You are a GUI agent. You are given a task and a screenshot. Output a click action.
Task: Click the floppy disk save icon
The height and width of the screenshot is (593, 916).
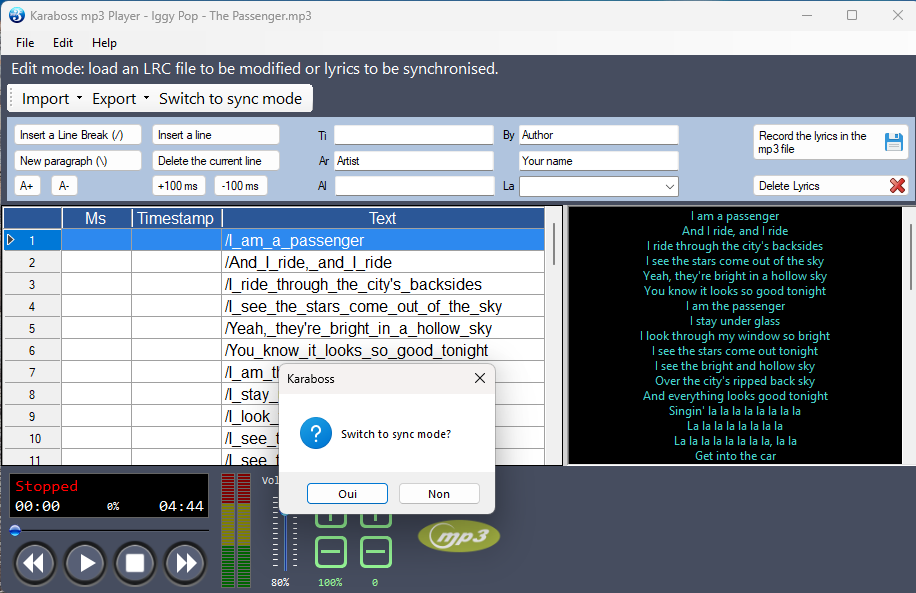tap(893, 142)
